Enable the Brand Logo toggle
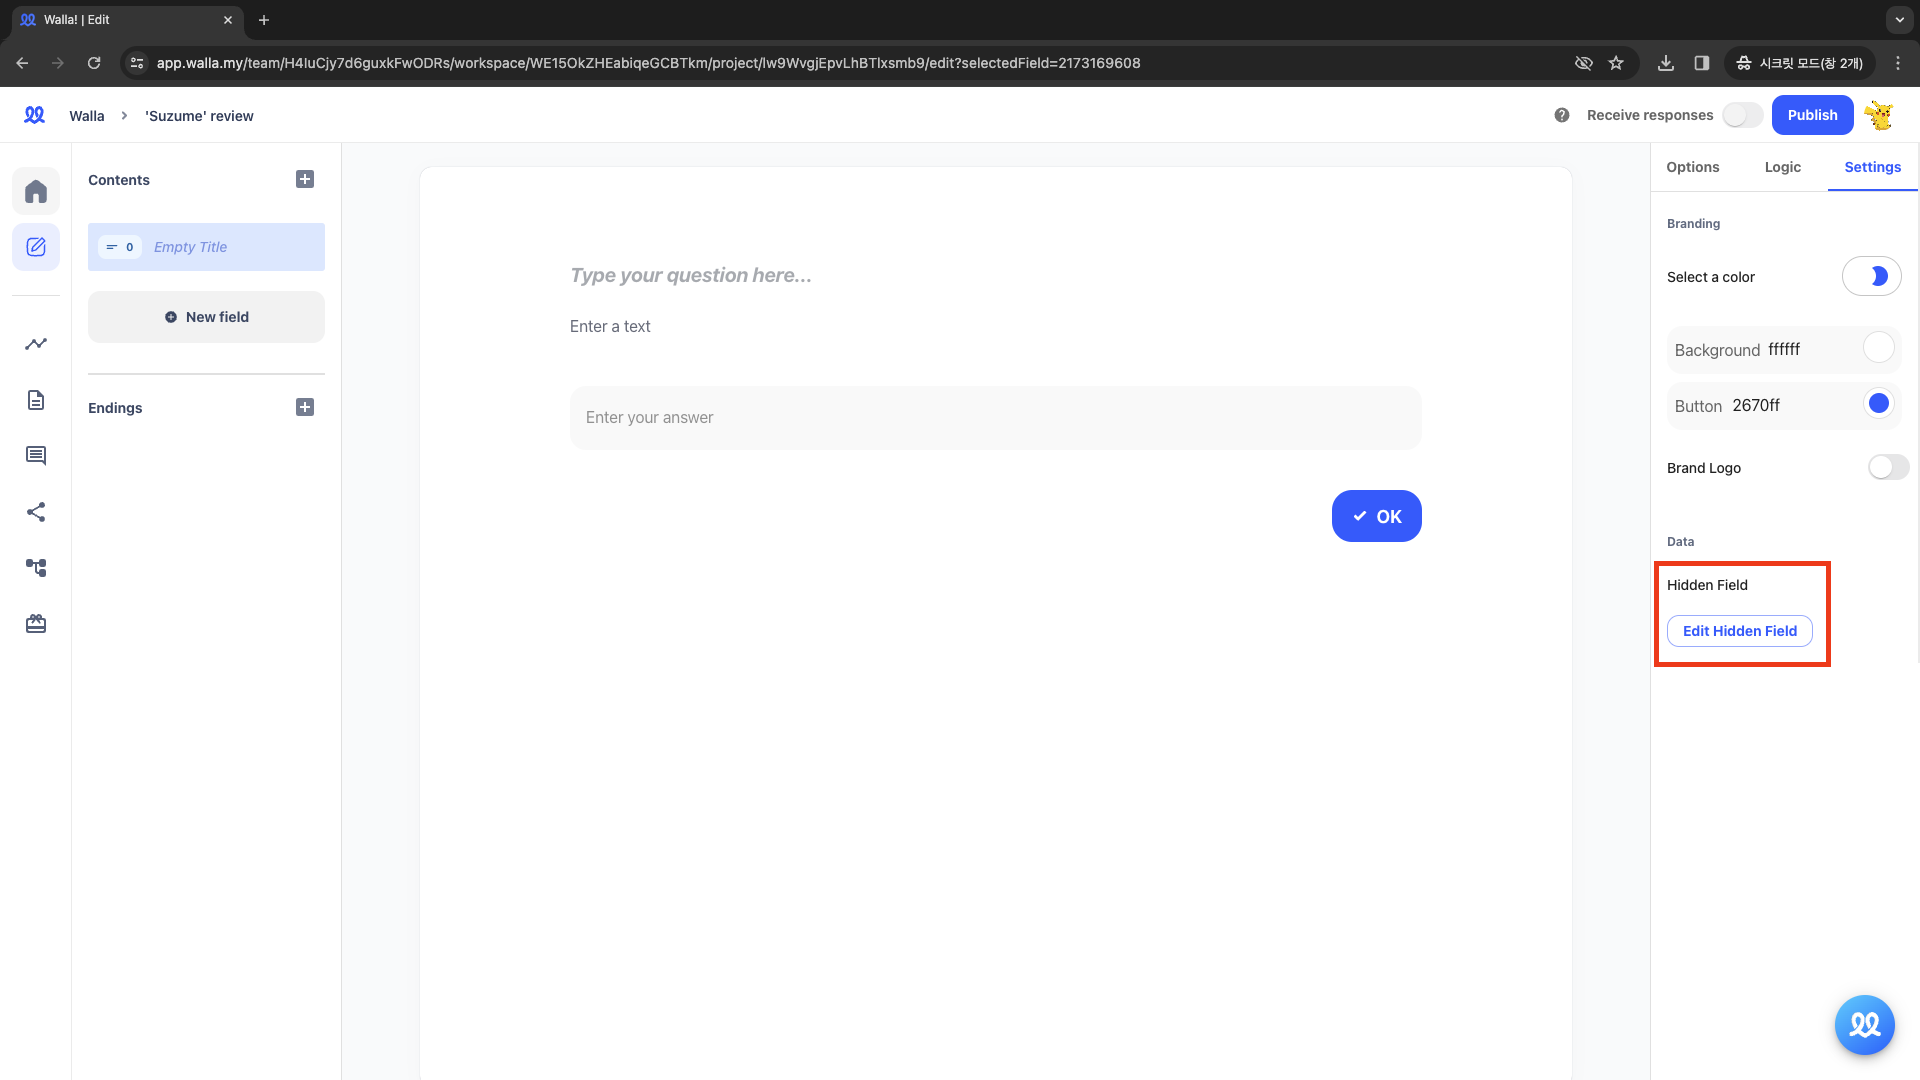Viewport: 1920px width, 1080px height. [1888, 467]
